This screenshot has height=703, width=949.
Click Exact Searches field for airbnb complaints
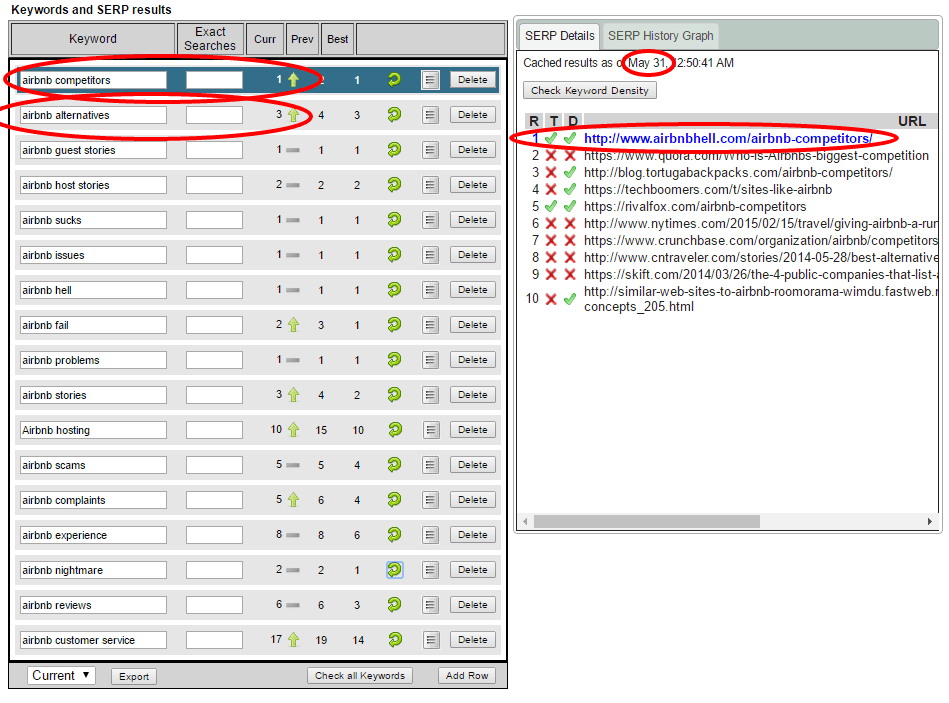coord(214,500)
